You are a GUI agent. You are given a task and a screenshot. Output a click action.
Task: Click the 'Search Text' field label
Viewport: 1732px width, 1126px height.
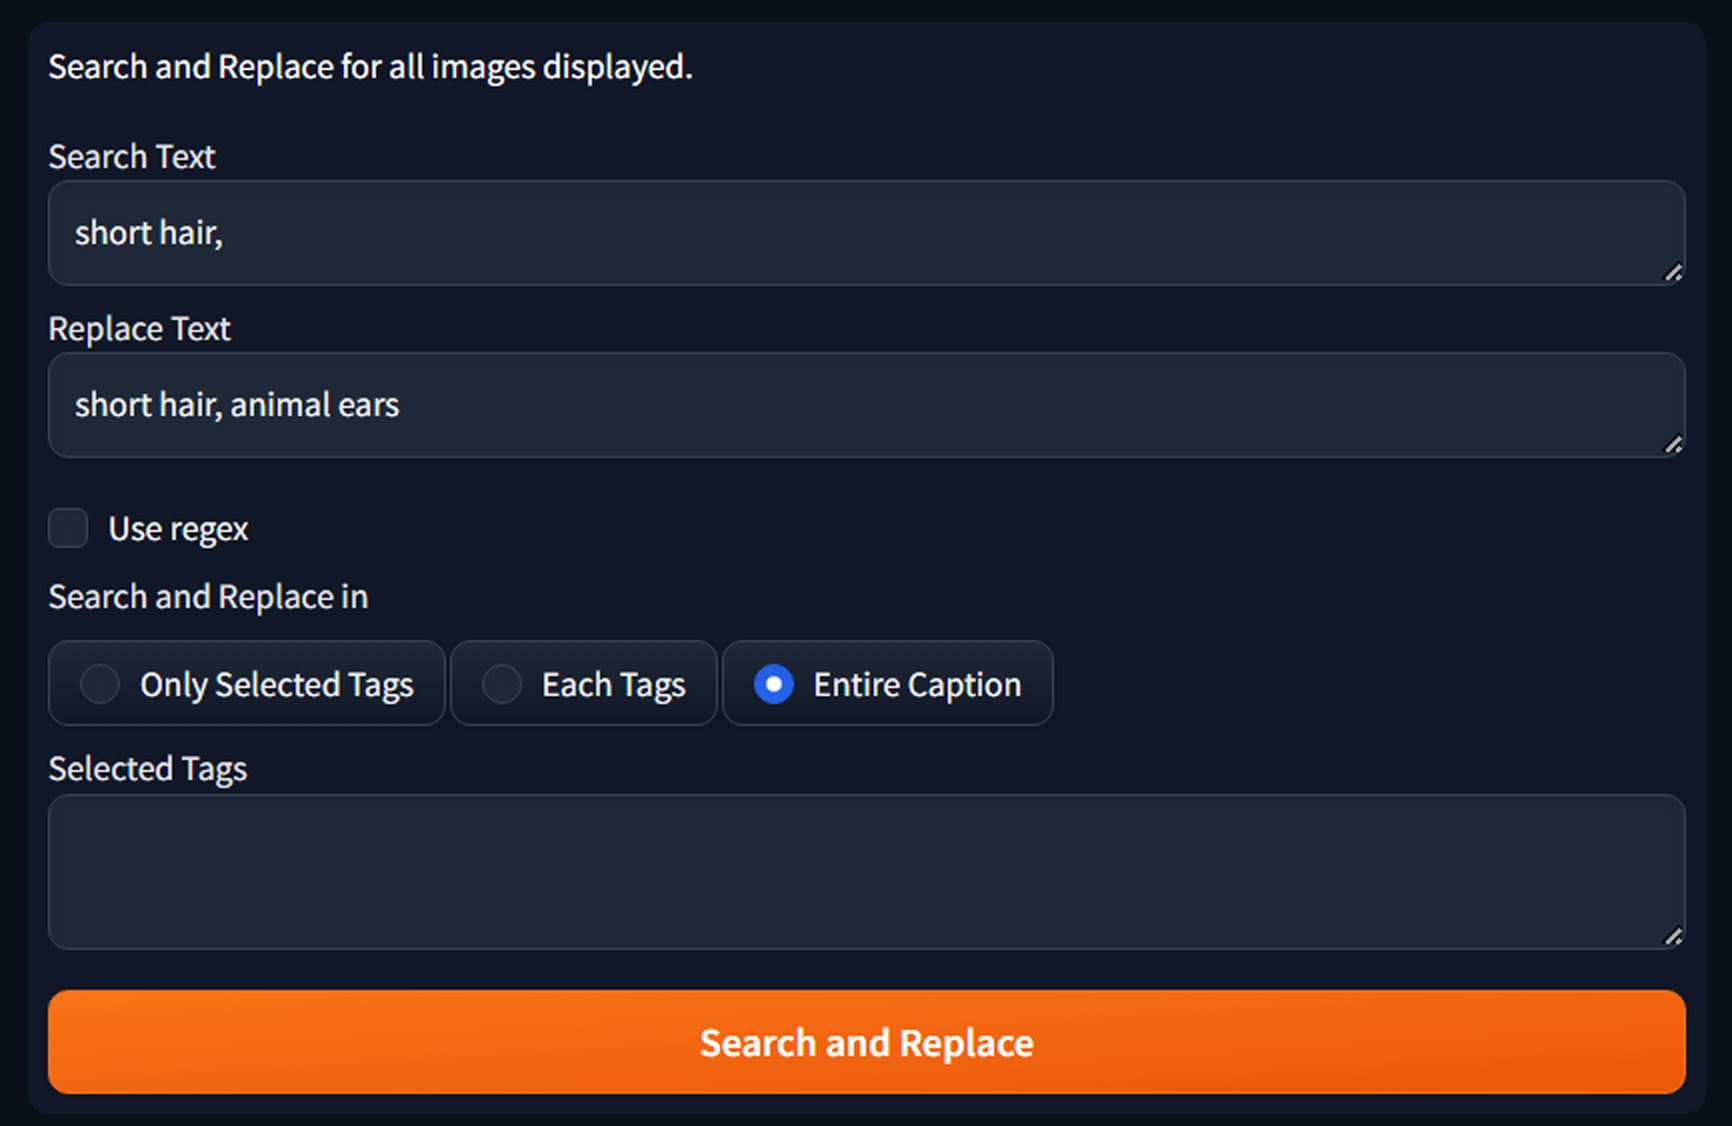point(132,157)
